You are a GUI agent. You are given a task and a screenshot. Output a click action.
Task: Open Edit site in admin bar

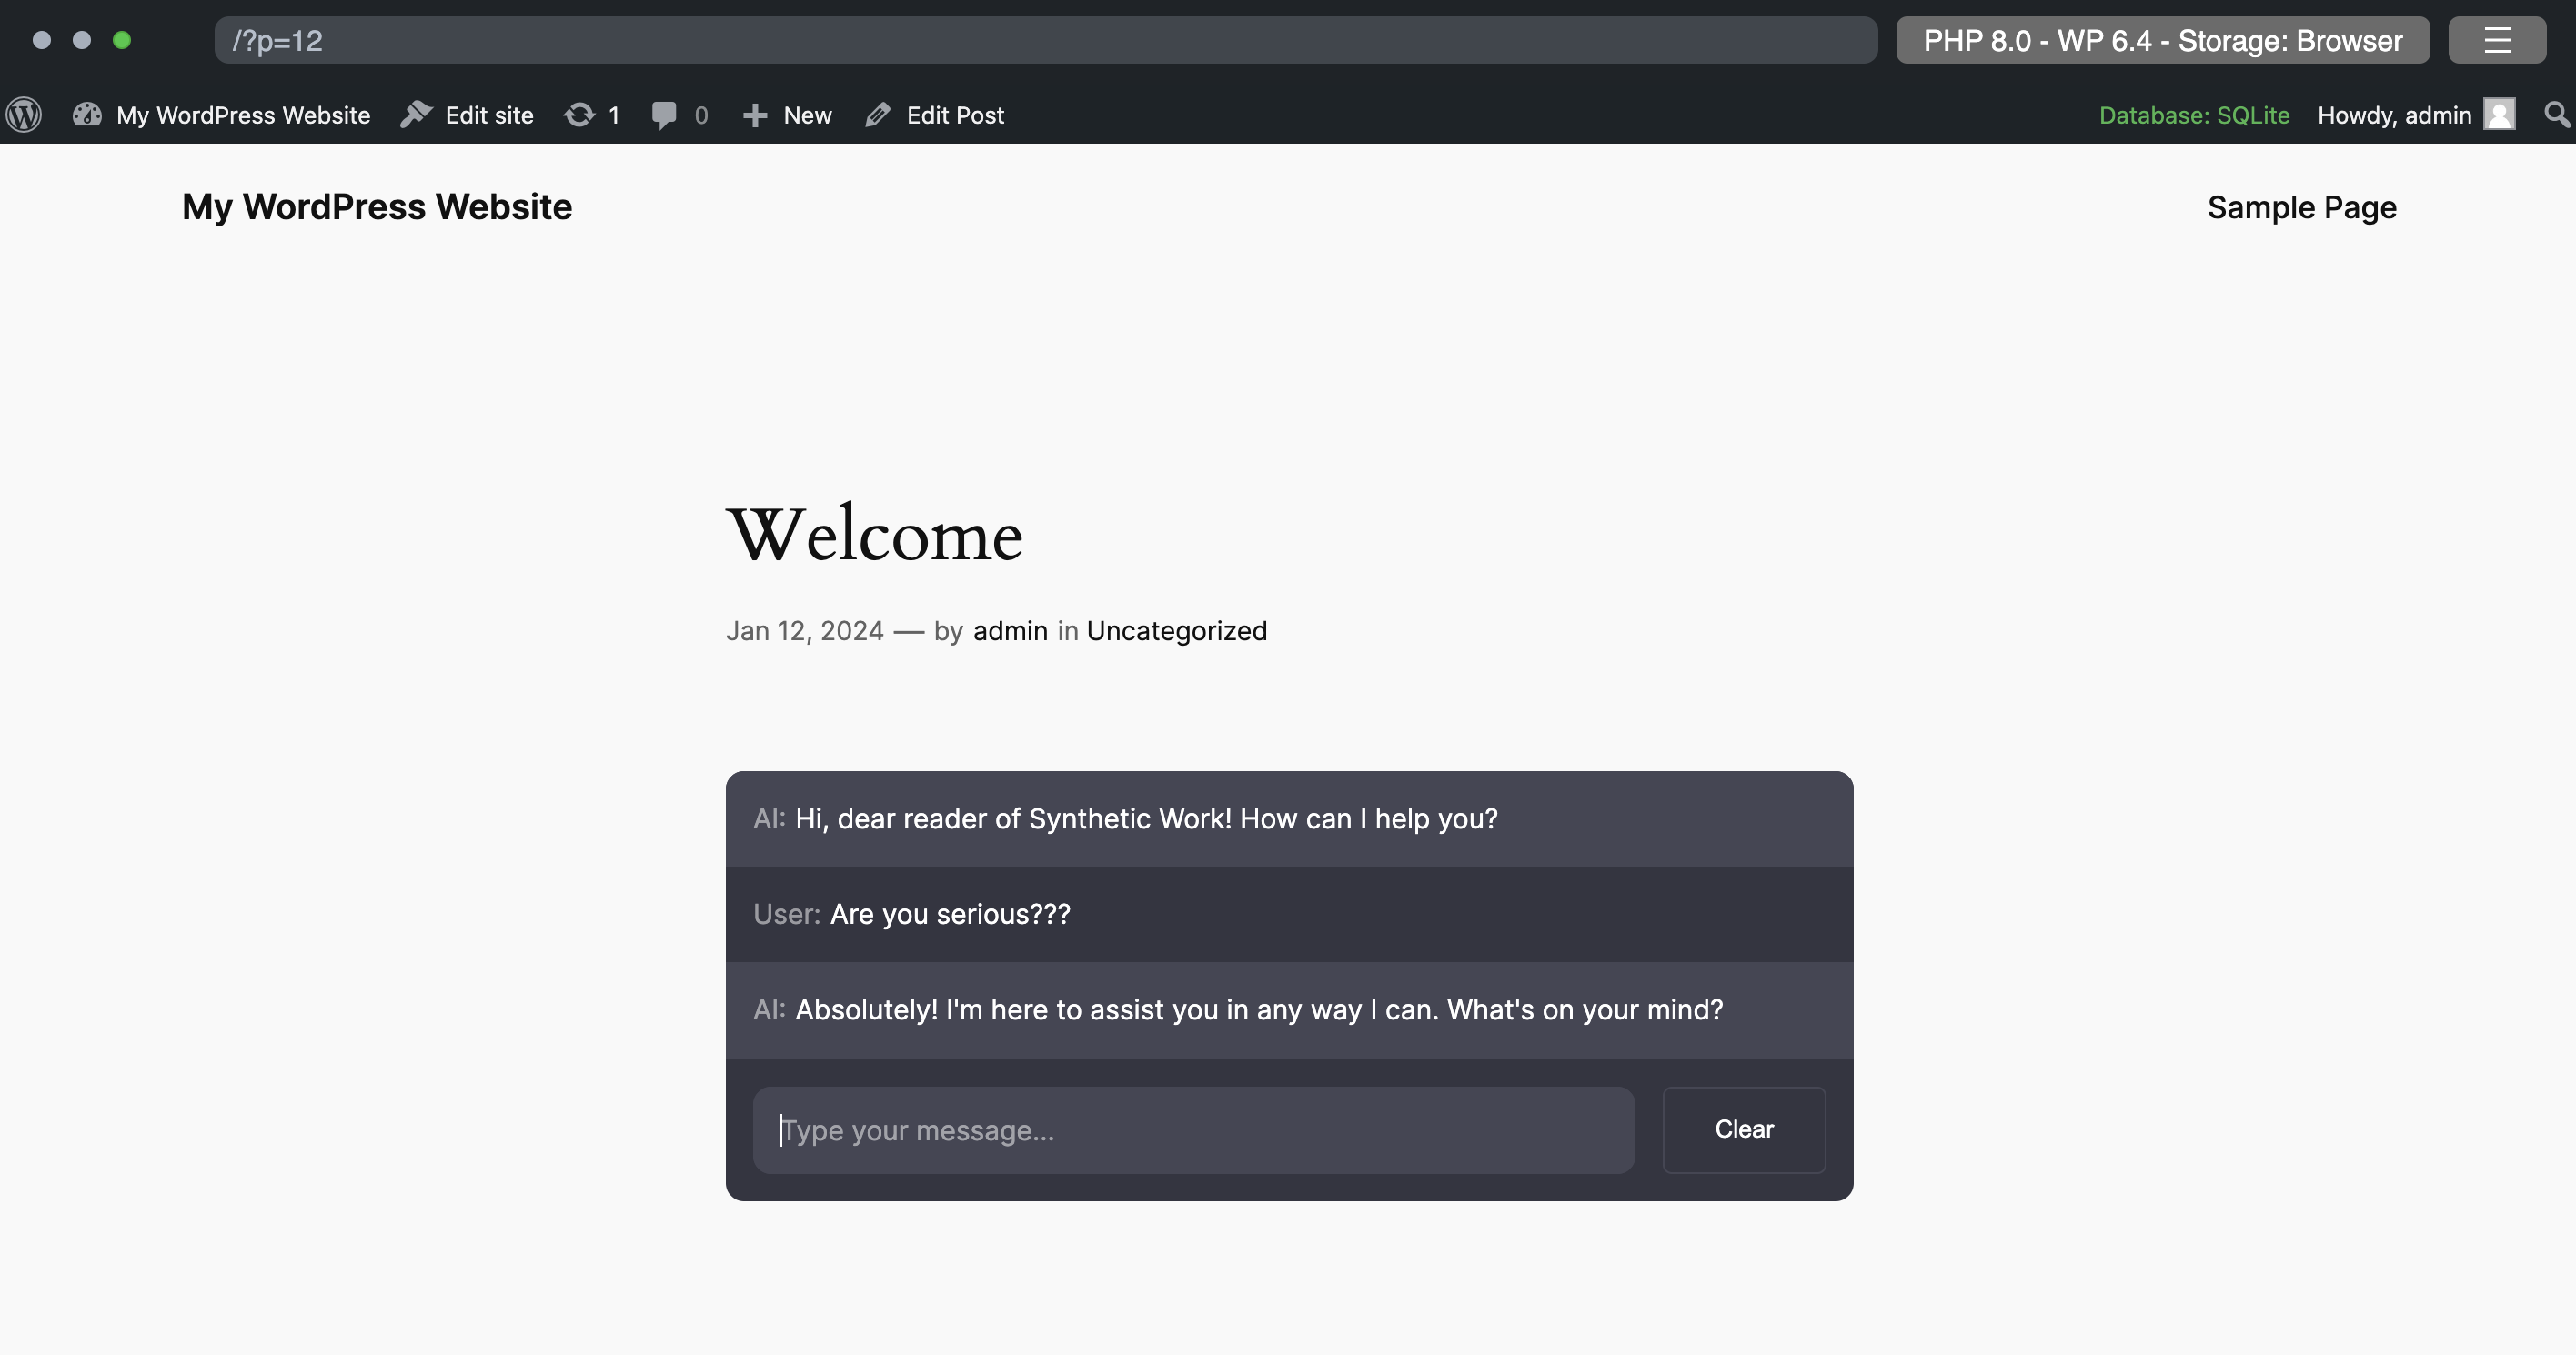489,115
